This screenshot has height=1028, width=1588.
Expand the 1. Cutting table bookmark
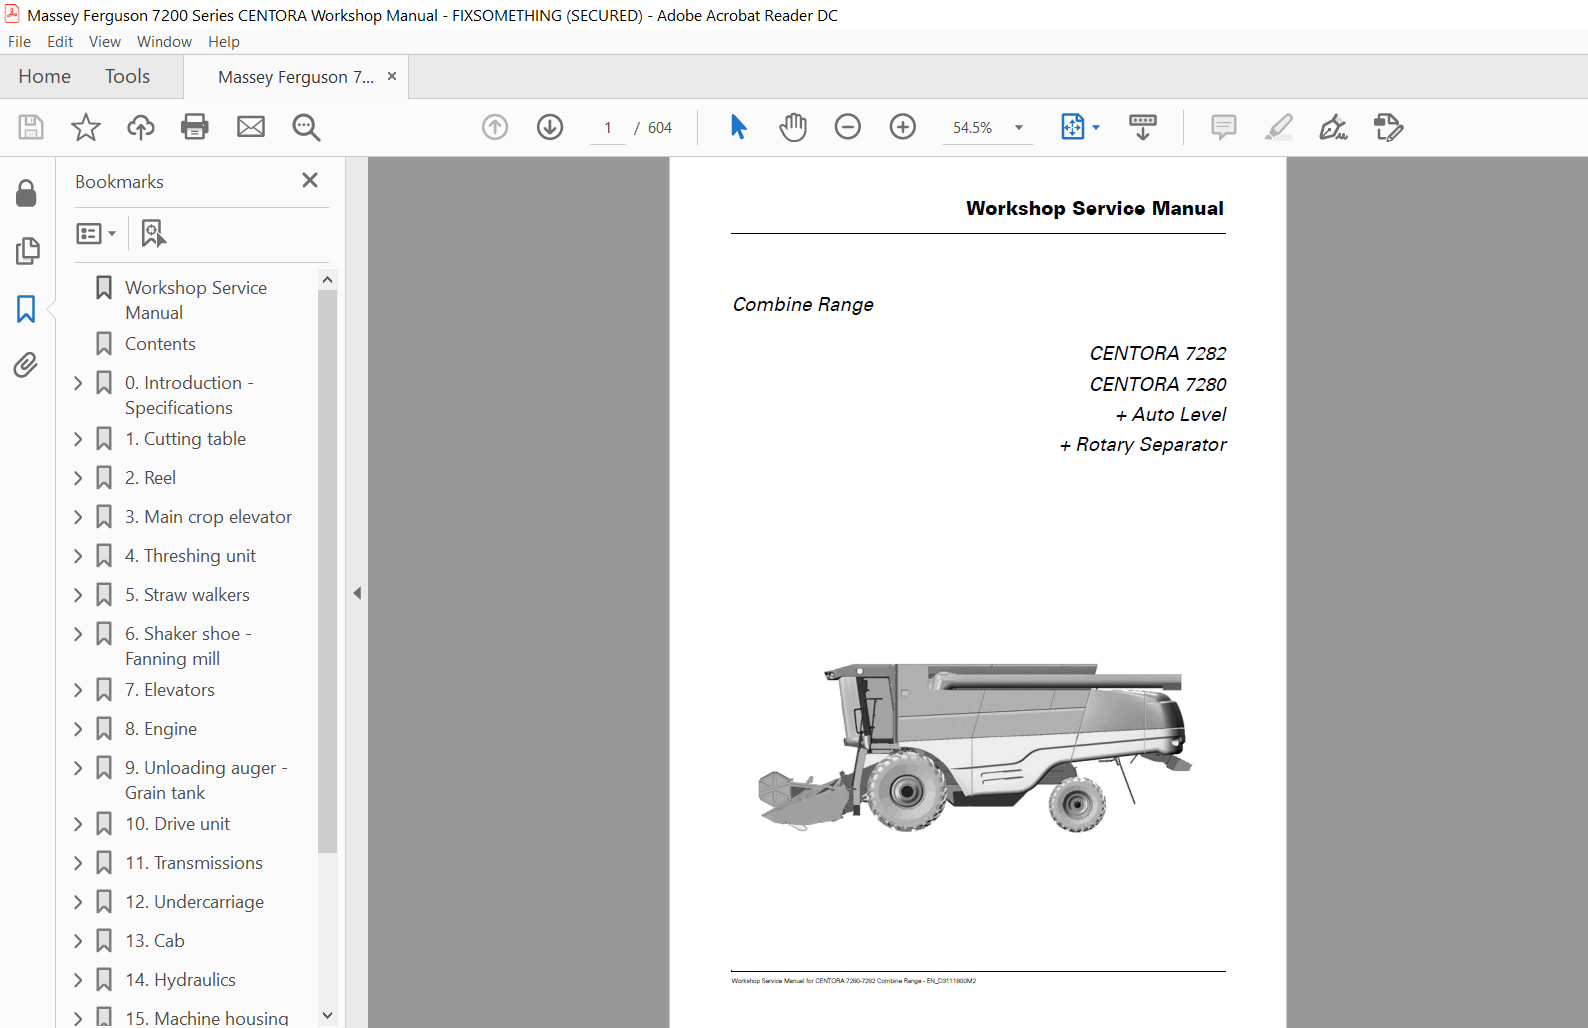[78, 439]
